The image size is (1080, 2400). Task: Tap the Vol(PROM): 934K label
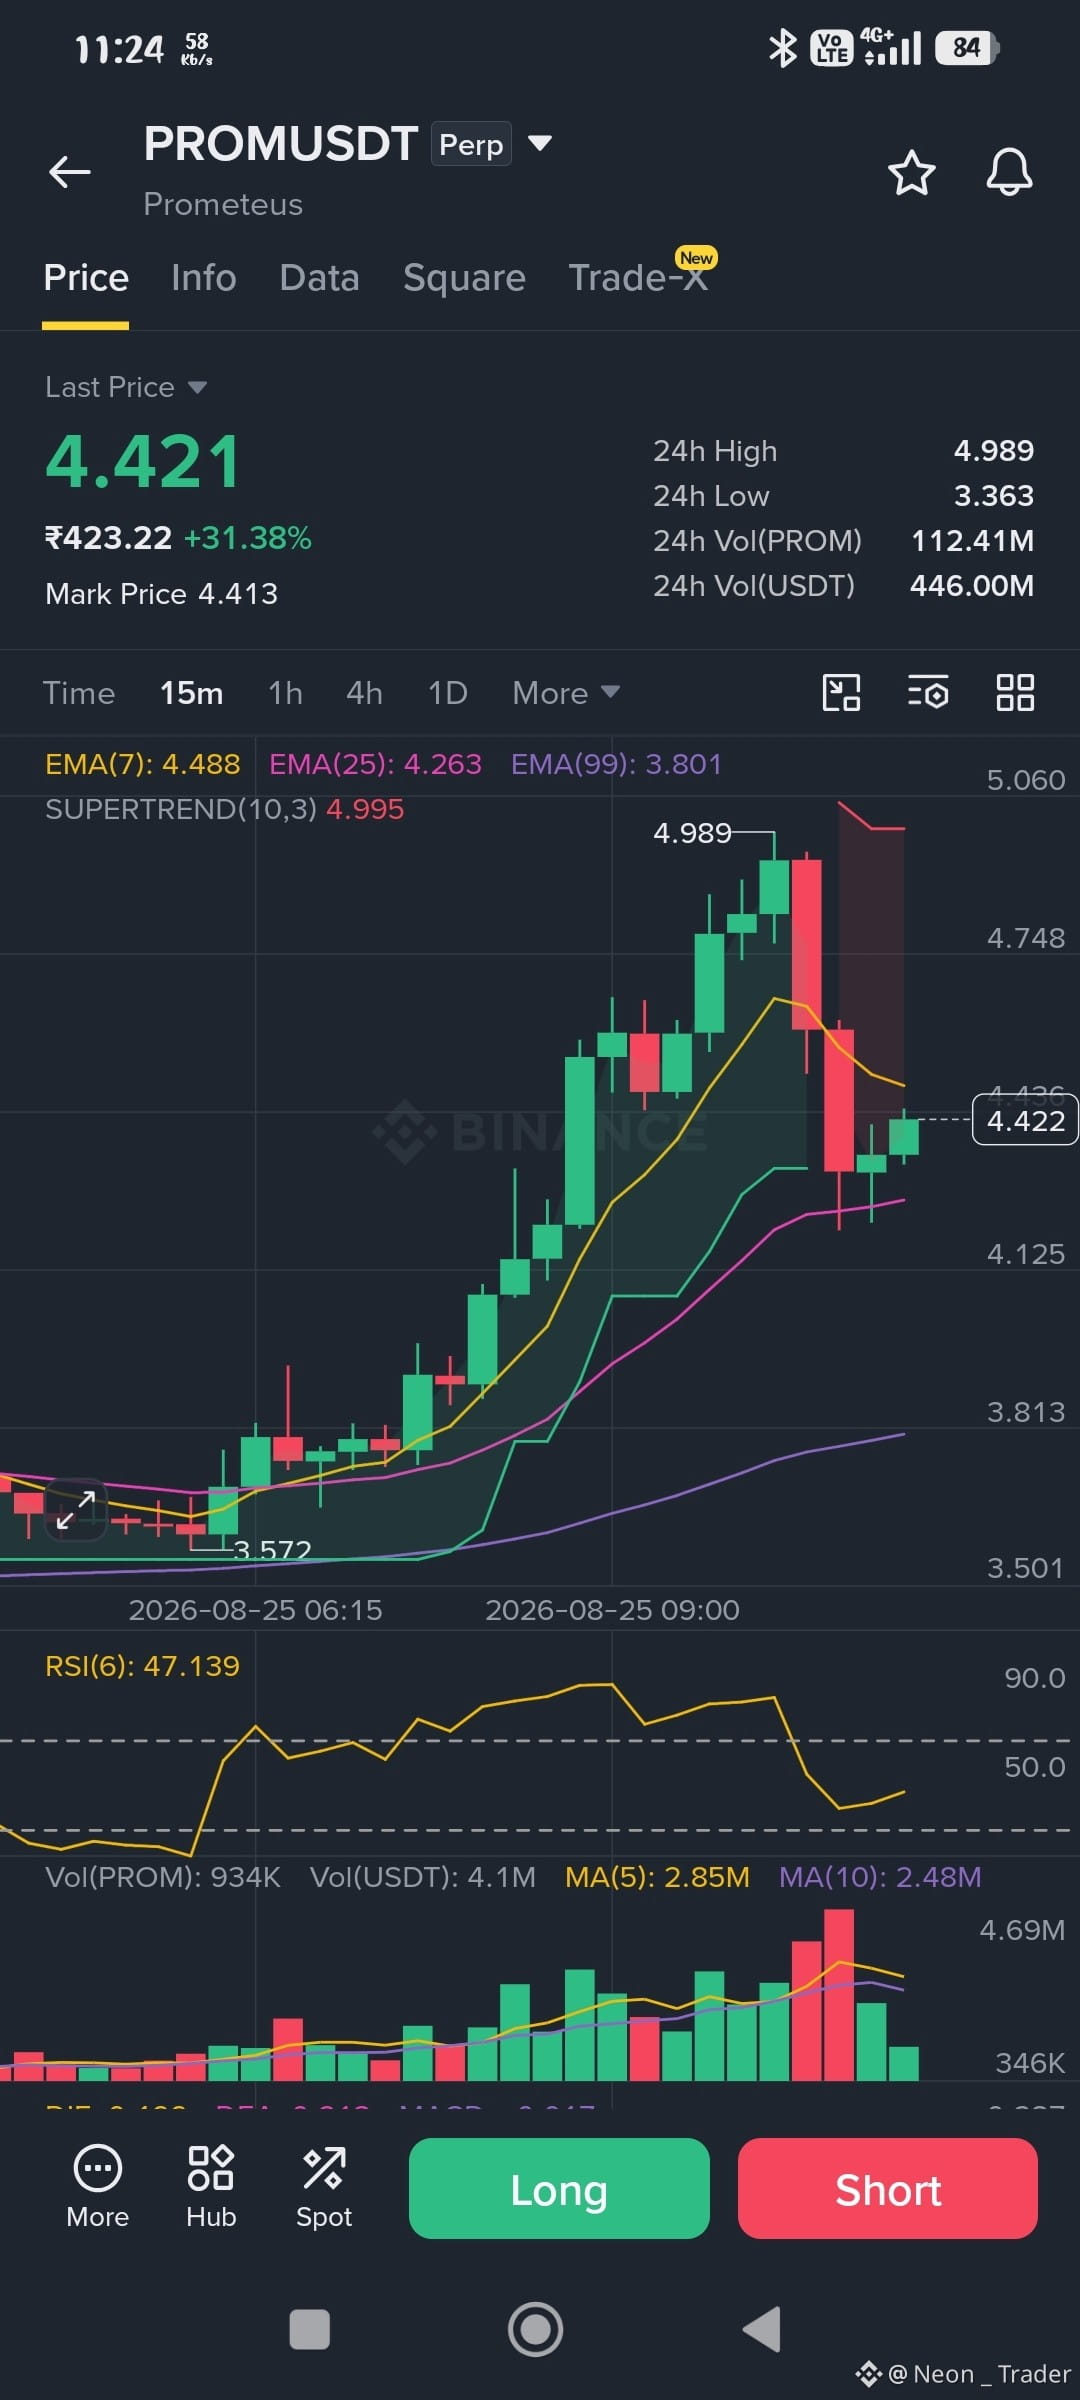pos(163,1877)
